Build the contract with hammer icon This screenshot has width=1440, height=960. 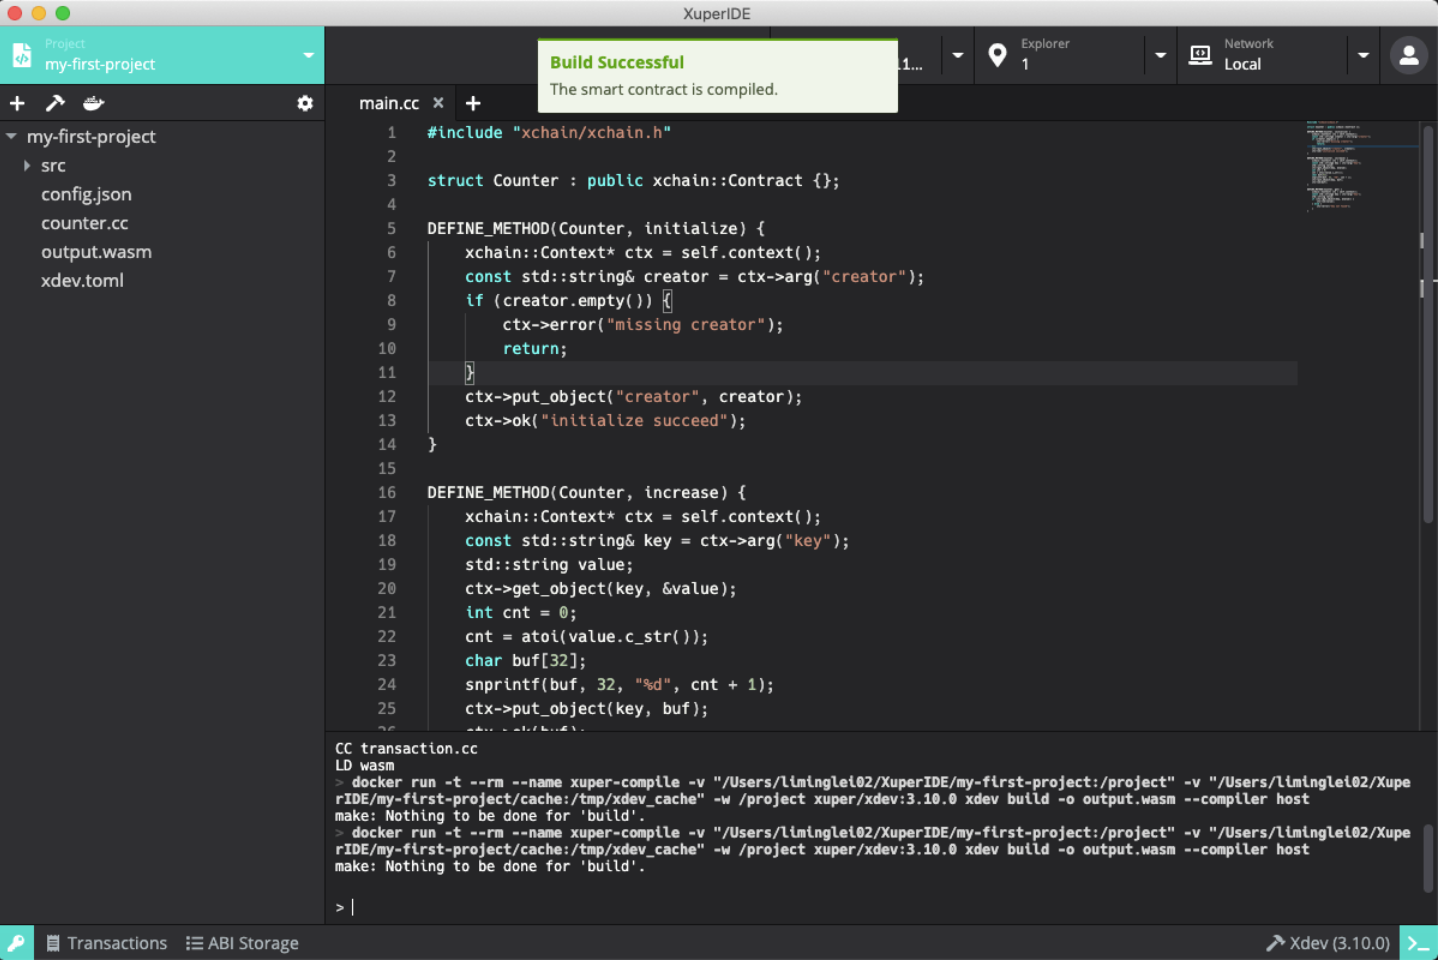click(x=55, y=103)
